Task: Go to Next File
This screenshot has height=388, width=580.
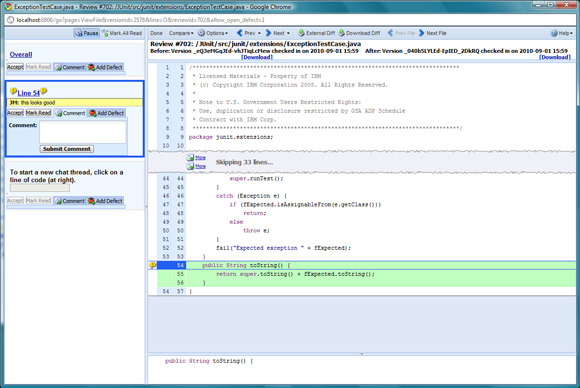Action: coord(432,33)
